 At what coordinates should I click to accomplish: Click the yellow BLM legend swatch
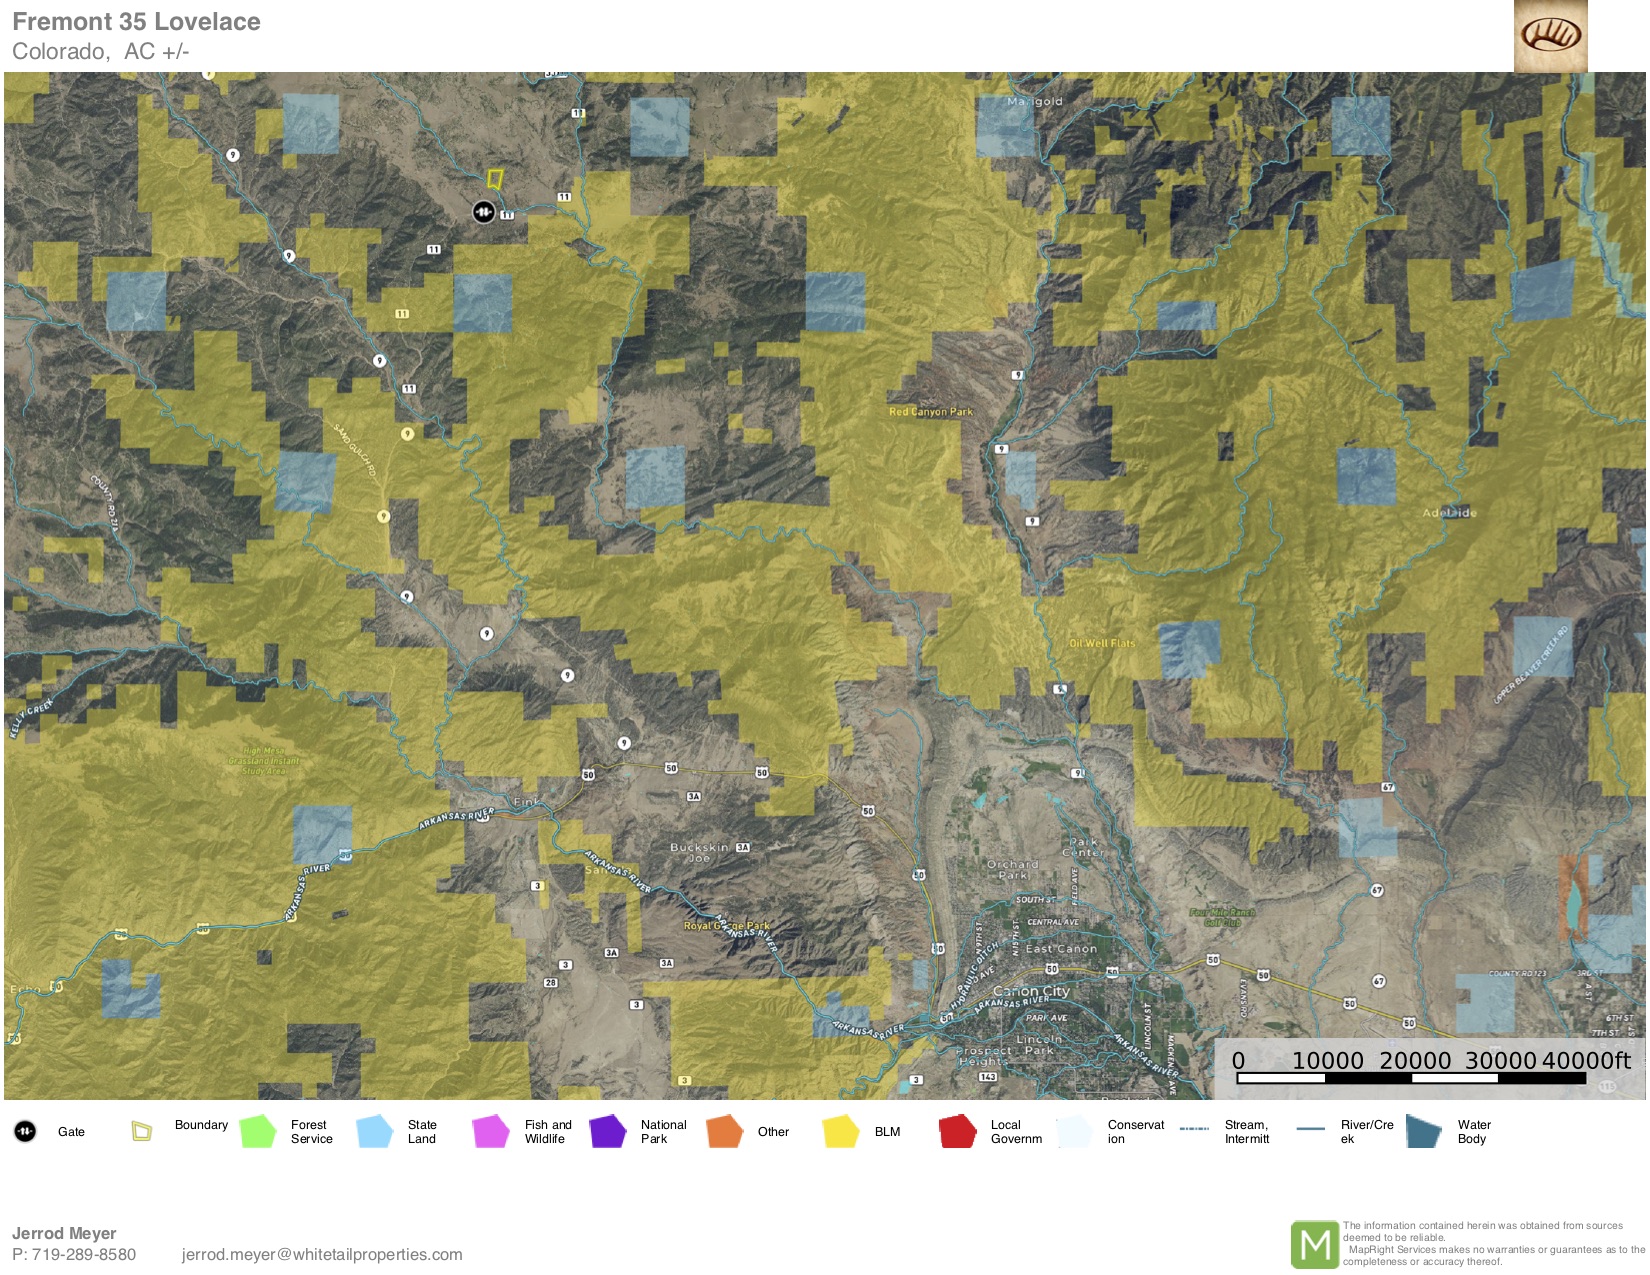(841, 1131)
